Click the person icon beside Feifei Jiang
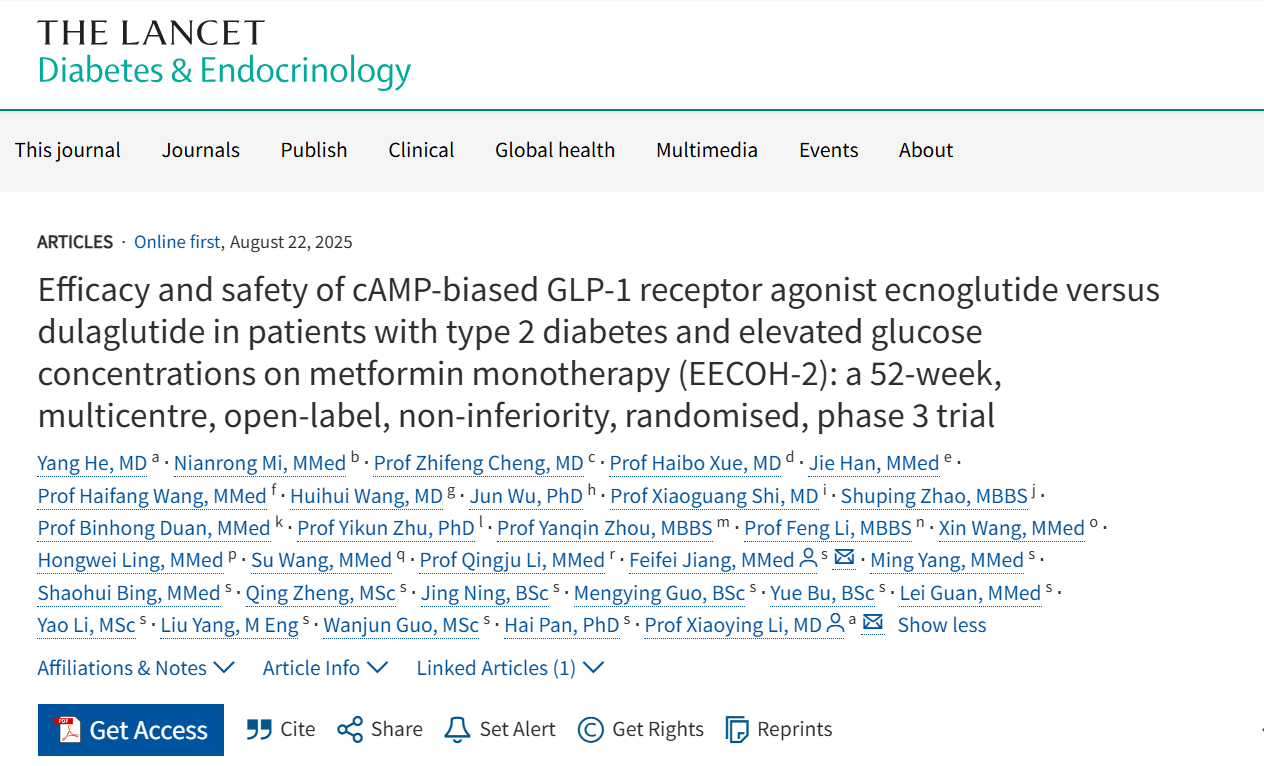Screen dimensions: 1264x766 pos(808,559)
